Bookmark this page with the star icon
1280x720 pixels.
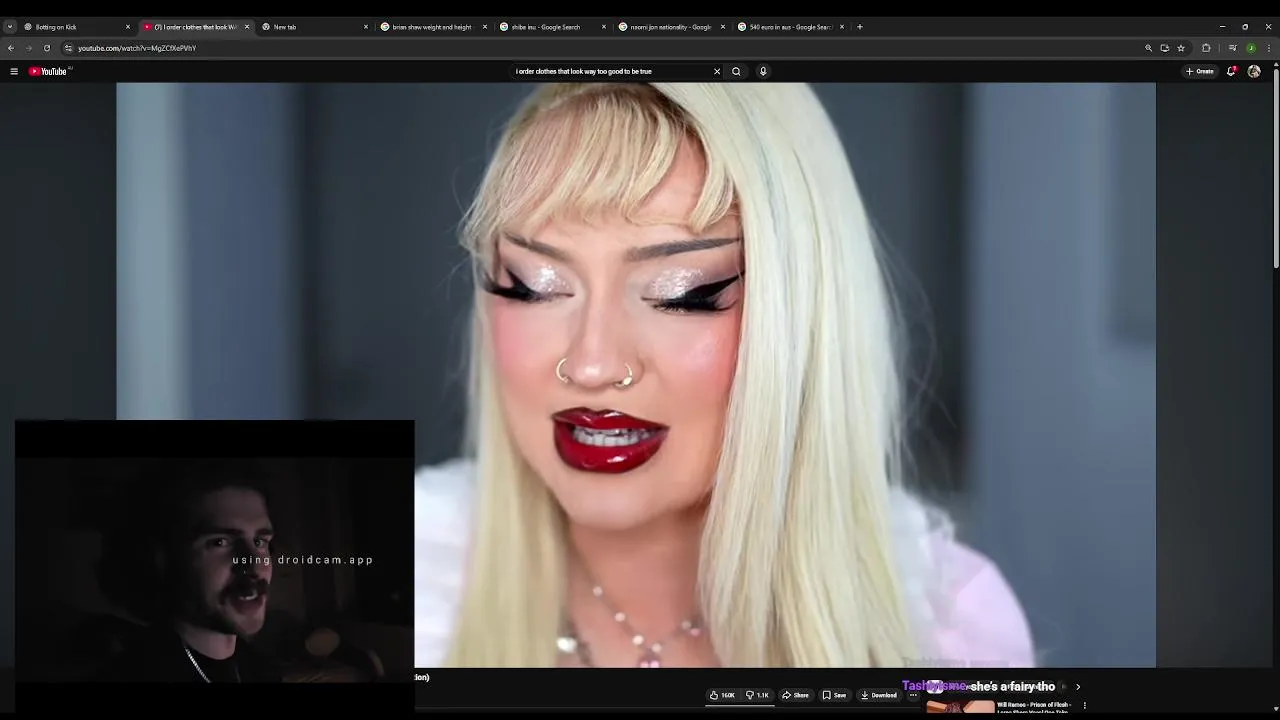click(1180, 48)
